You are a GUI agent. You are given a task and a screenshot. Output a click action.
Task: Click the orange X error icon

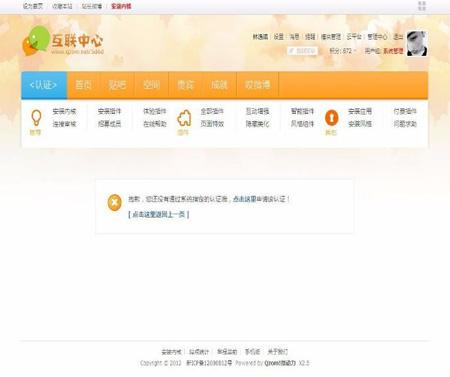114,203
